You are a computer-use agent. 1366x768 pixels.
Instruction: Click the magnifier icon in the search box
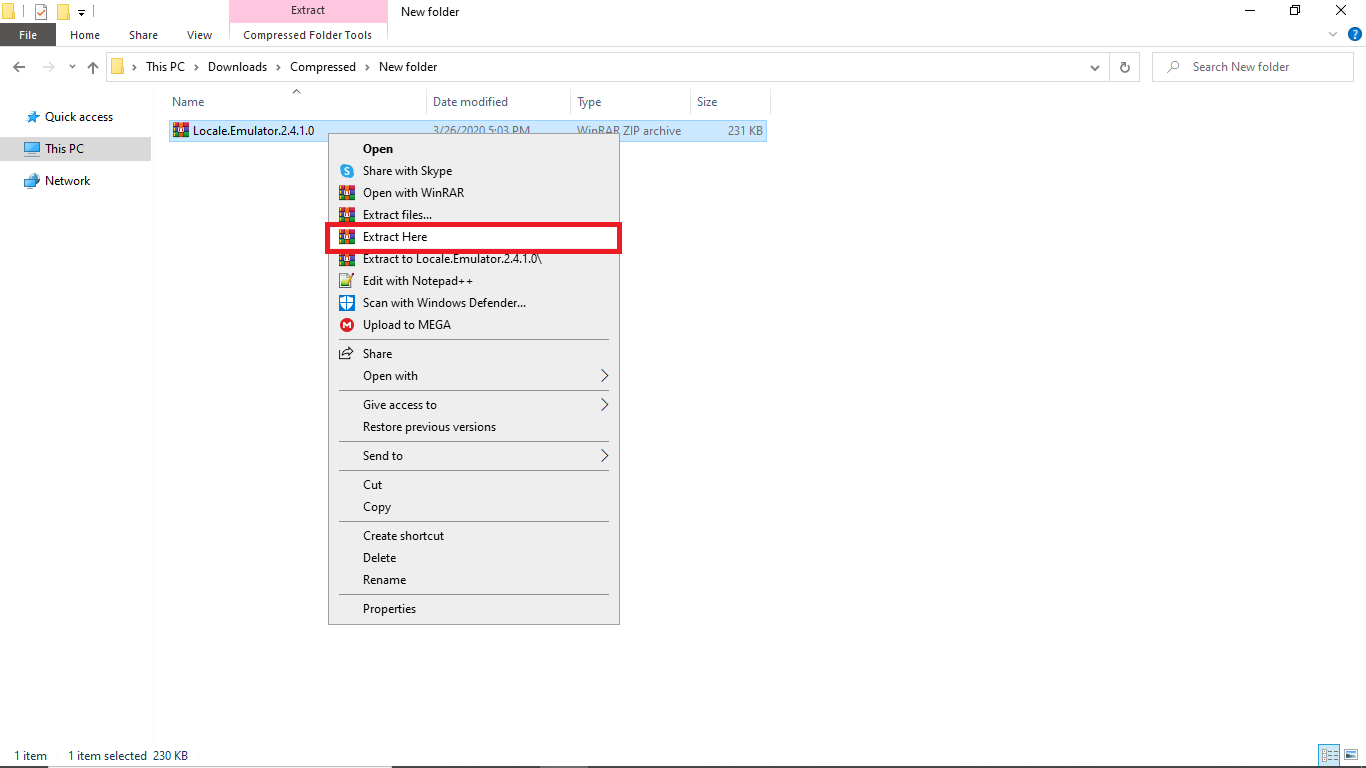pyautogui.click(x=1172, y=67)
